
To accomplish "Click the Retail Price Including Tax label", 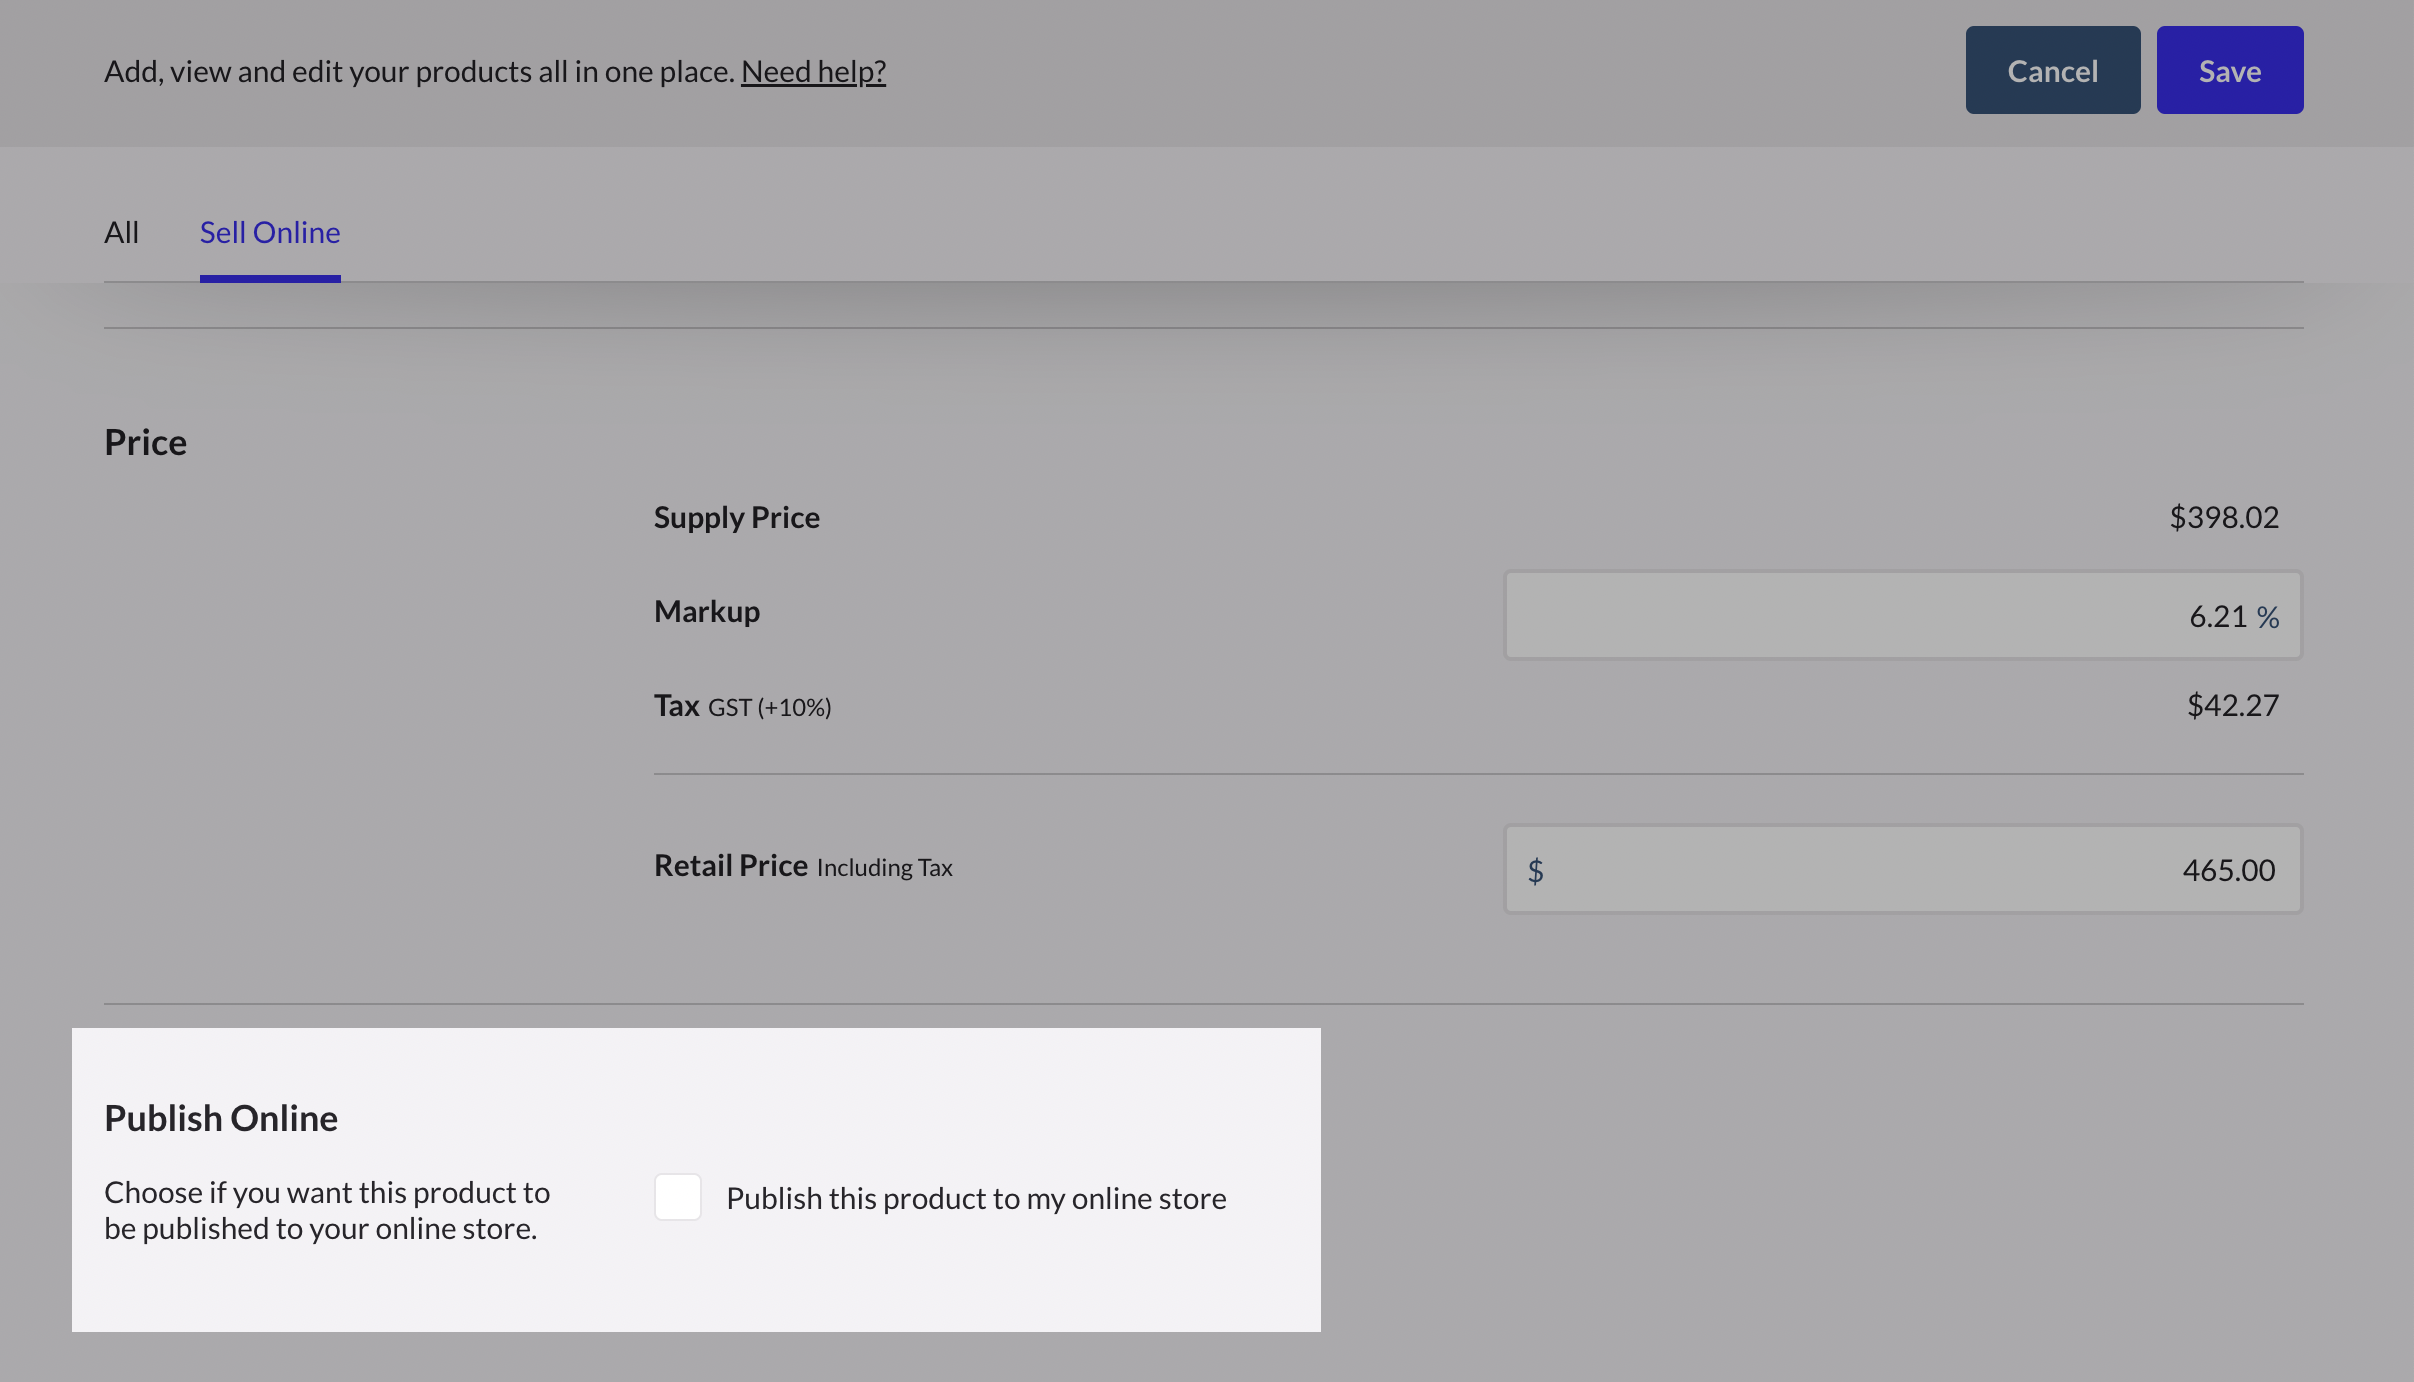I will [802, 866].
